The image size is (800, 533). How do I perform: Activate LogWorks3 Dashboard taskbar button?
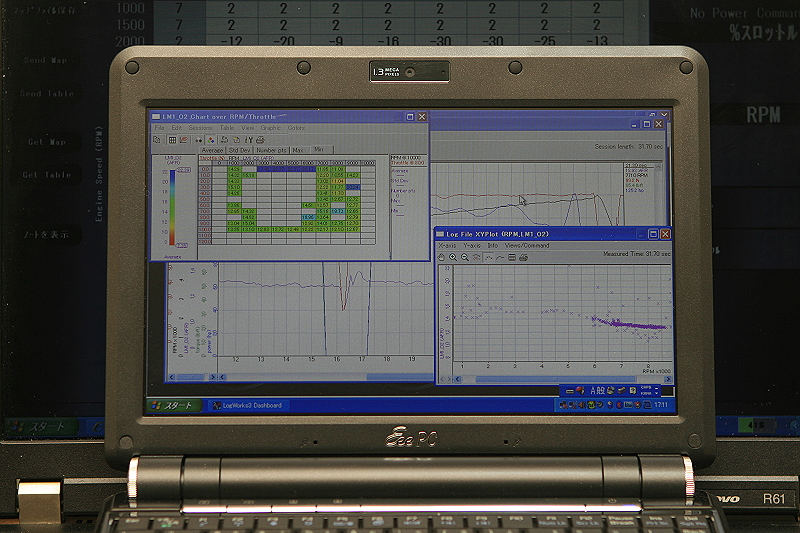(x=248, y=405)
